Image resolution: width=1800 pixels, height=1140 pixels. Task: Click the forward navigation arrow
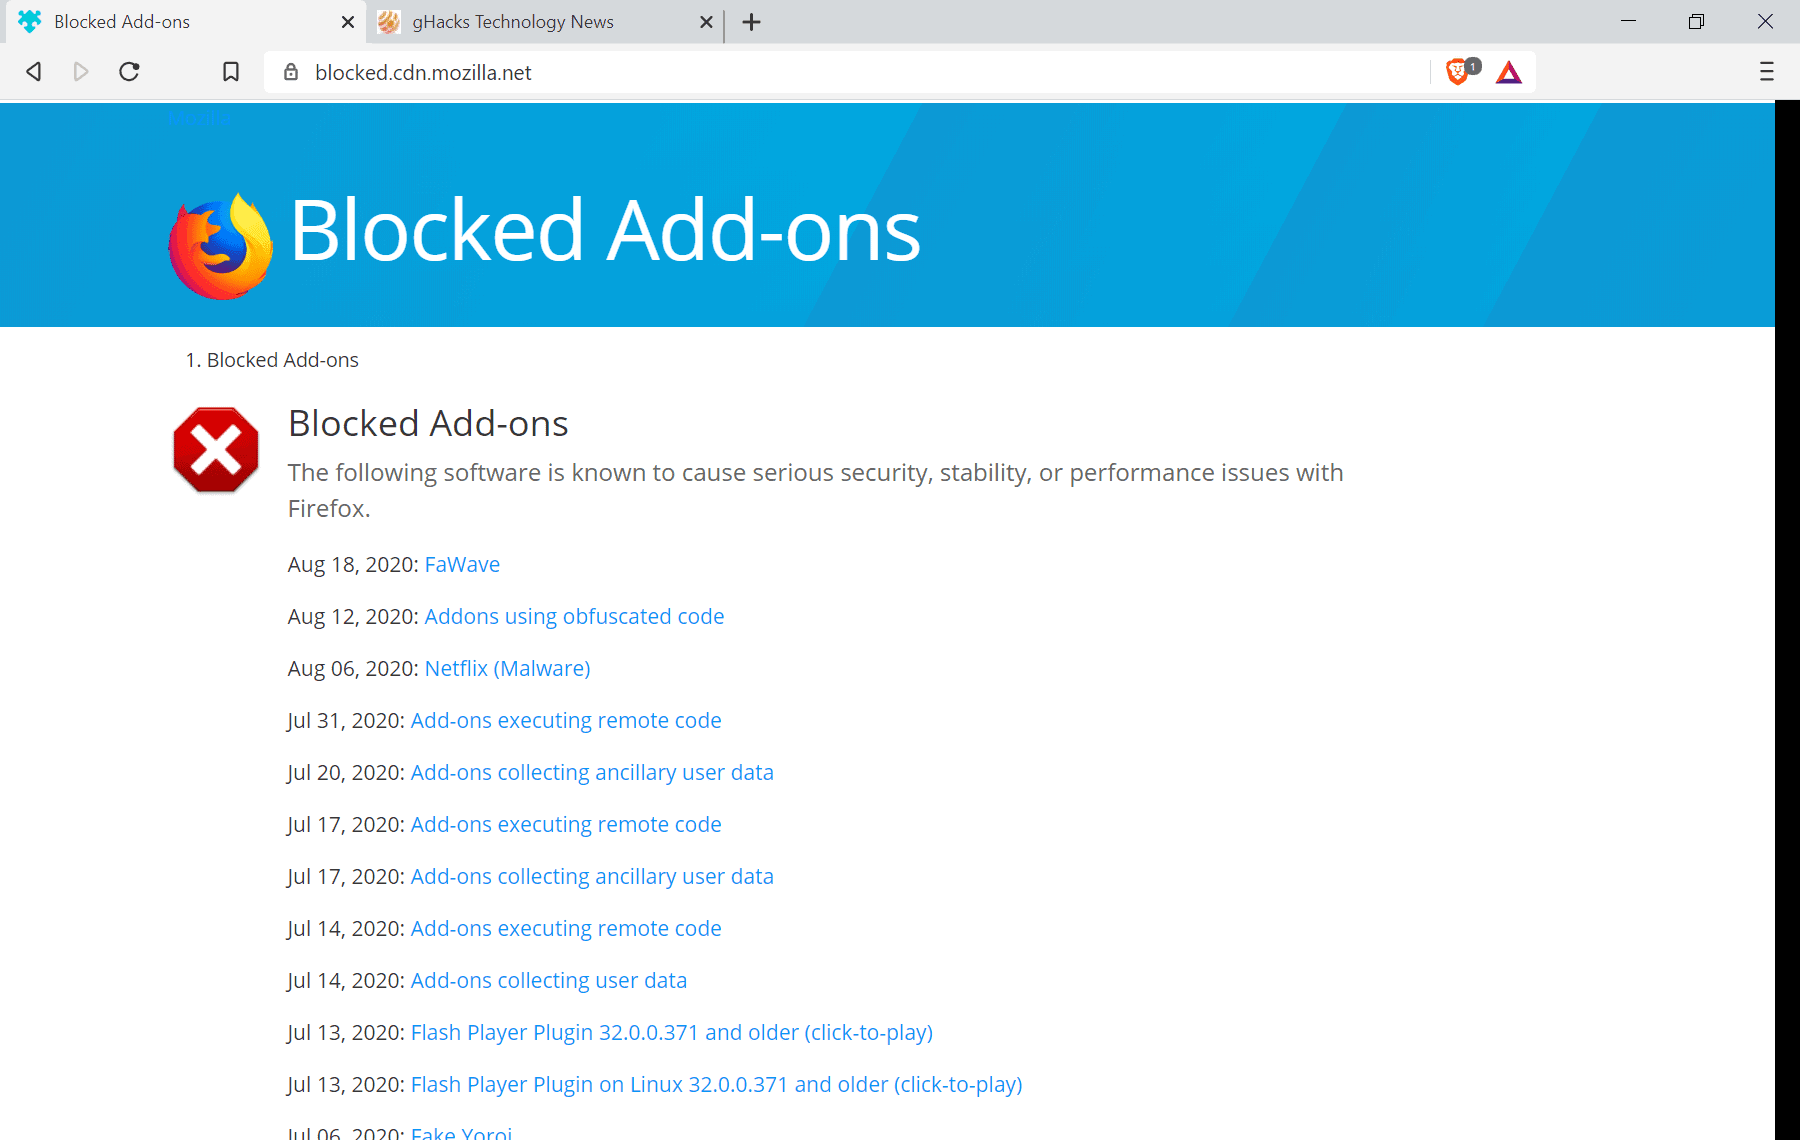point(81,72)
